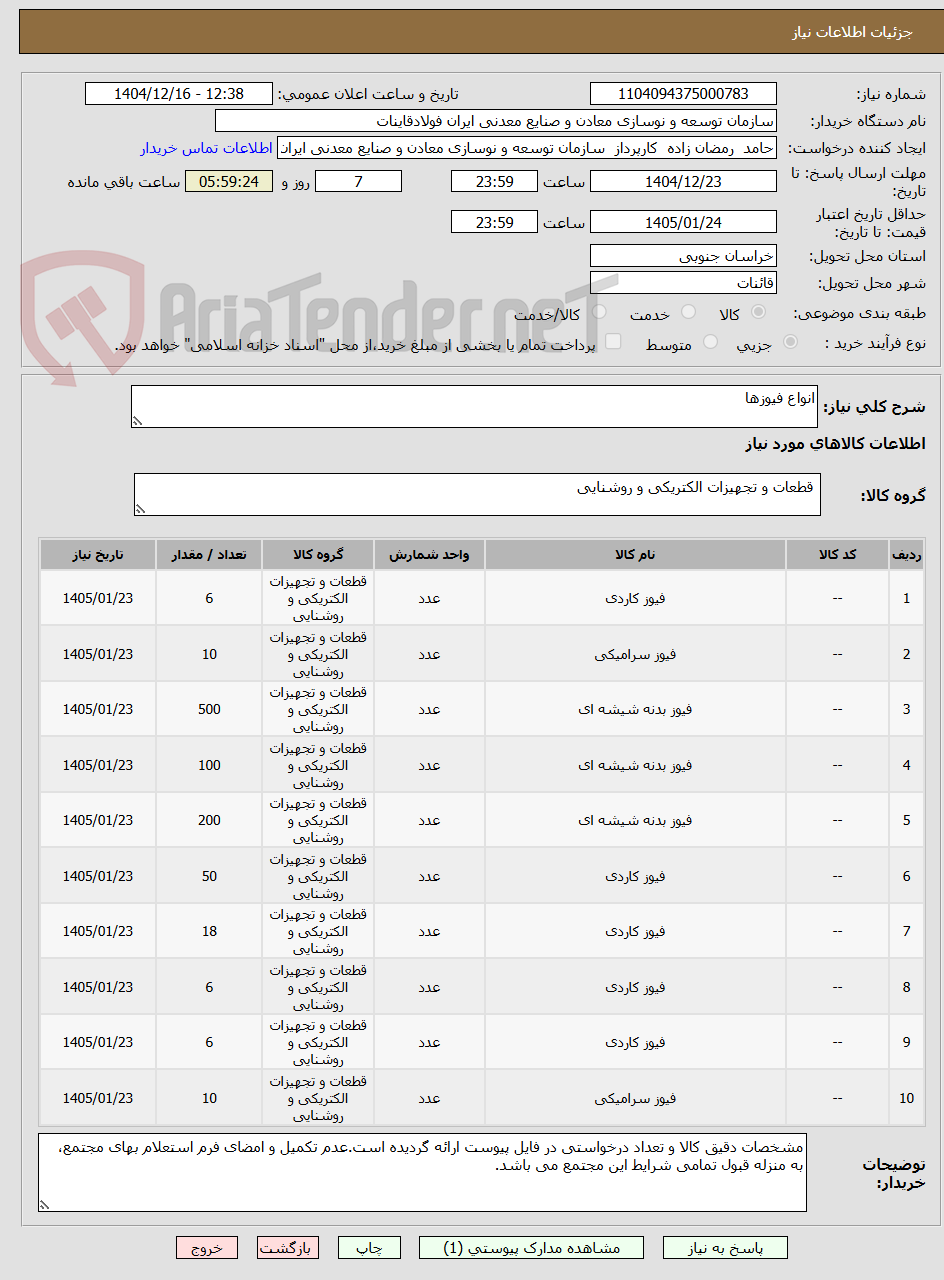Viewport: 944px width, 1280px height.
Task: Open buyer contact info link
Action: click(x=206, y=148)
